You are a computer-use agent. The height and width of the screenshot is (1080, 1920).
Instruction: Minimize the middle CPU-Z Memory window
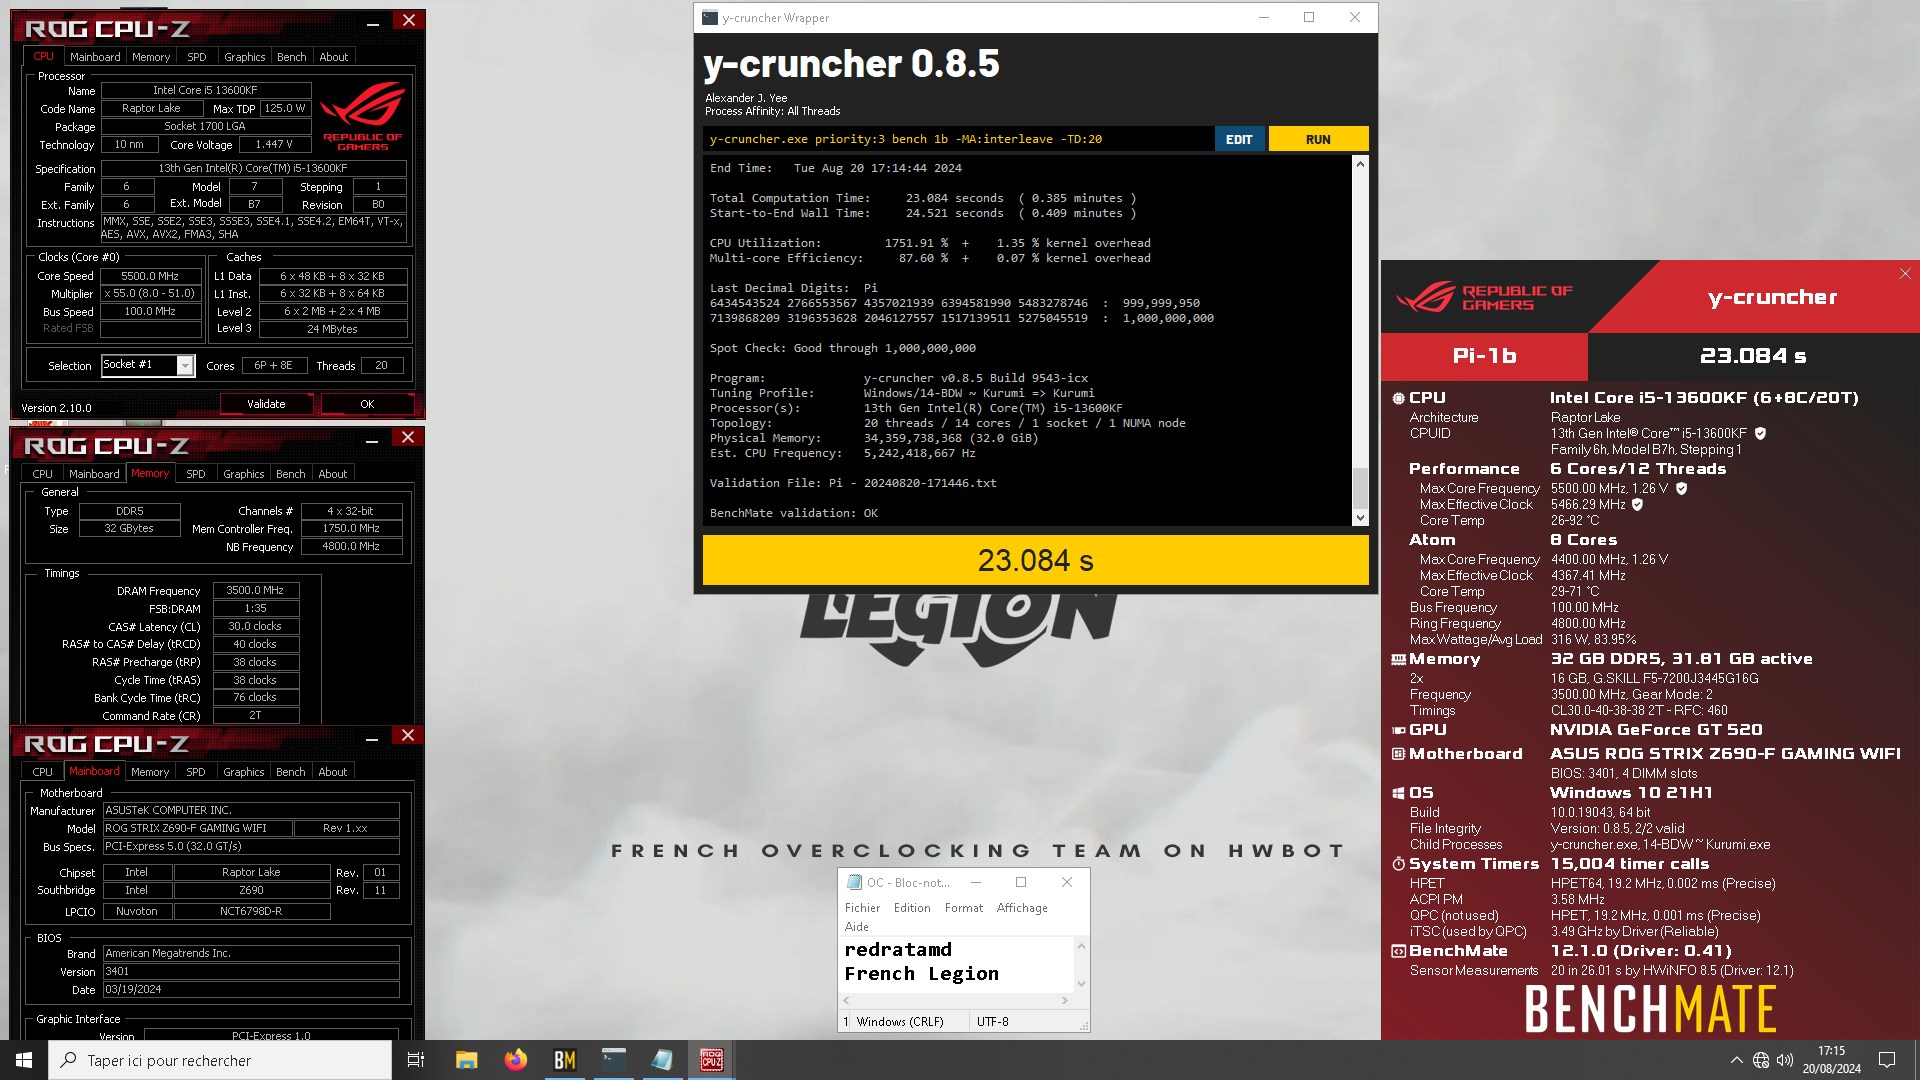pyautogui.click(x=372, y=440)
